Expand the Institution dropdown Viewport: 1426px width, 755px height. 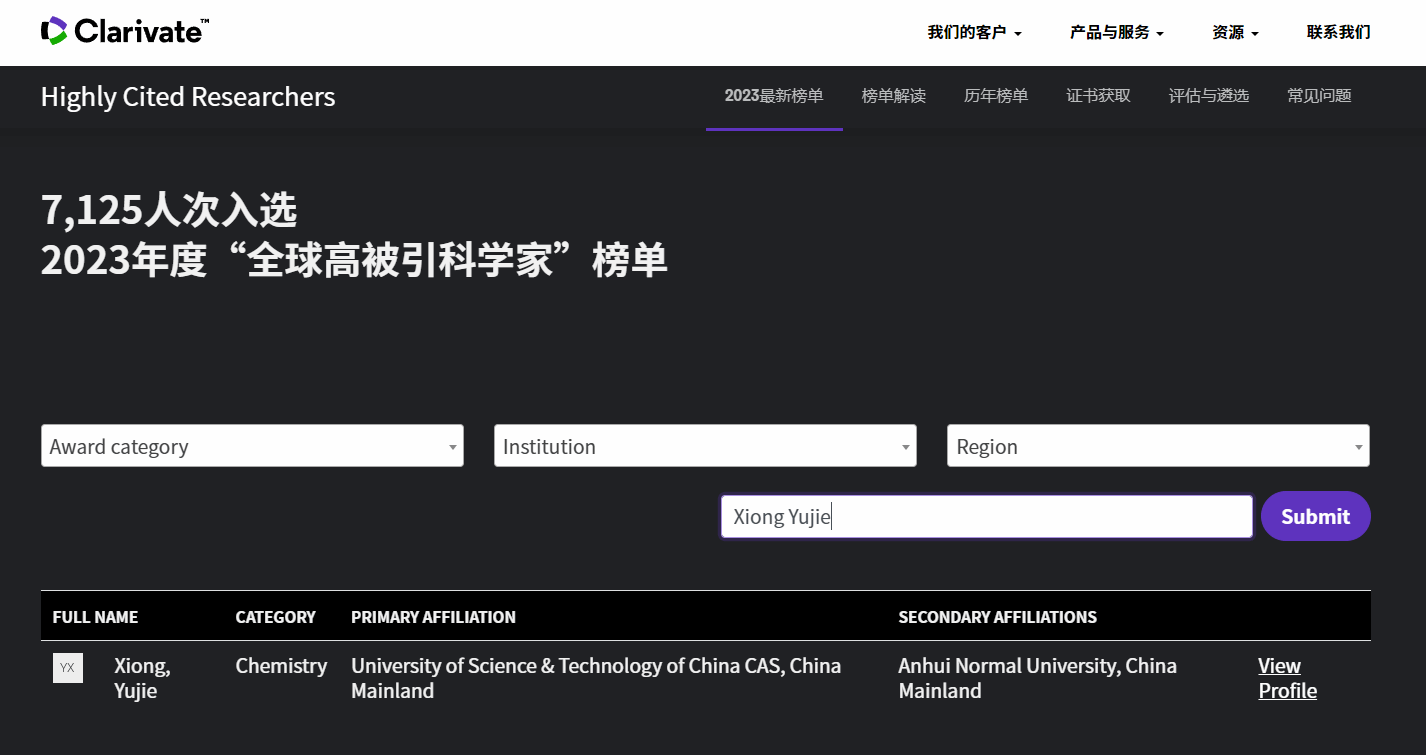pyautogui.click(x=705, y=446)
